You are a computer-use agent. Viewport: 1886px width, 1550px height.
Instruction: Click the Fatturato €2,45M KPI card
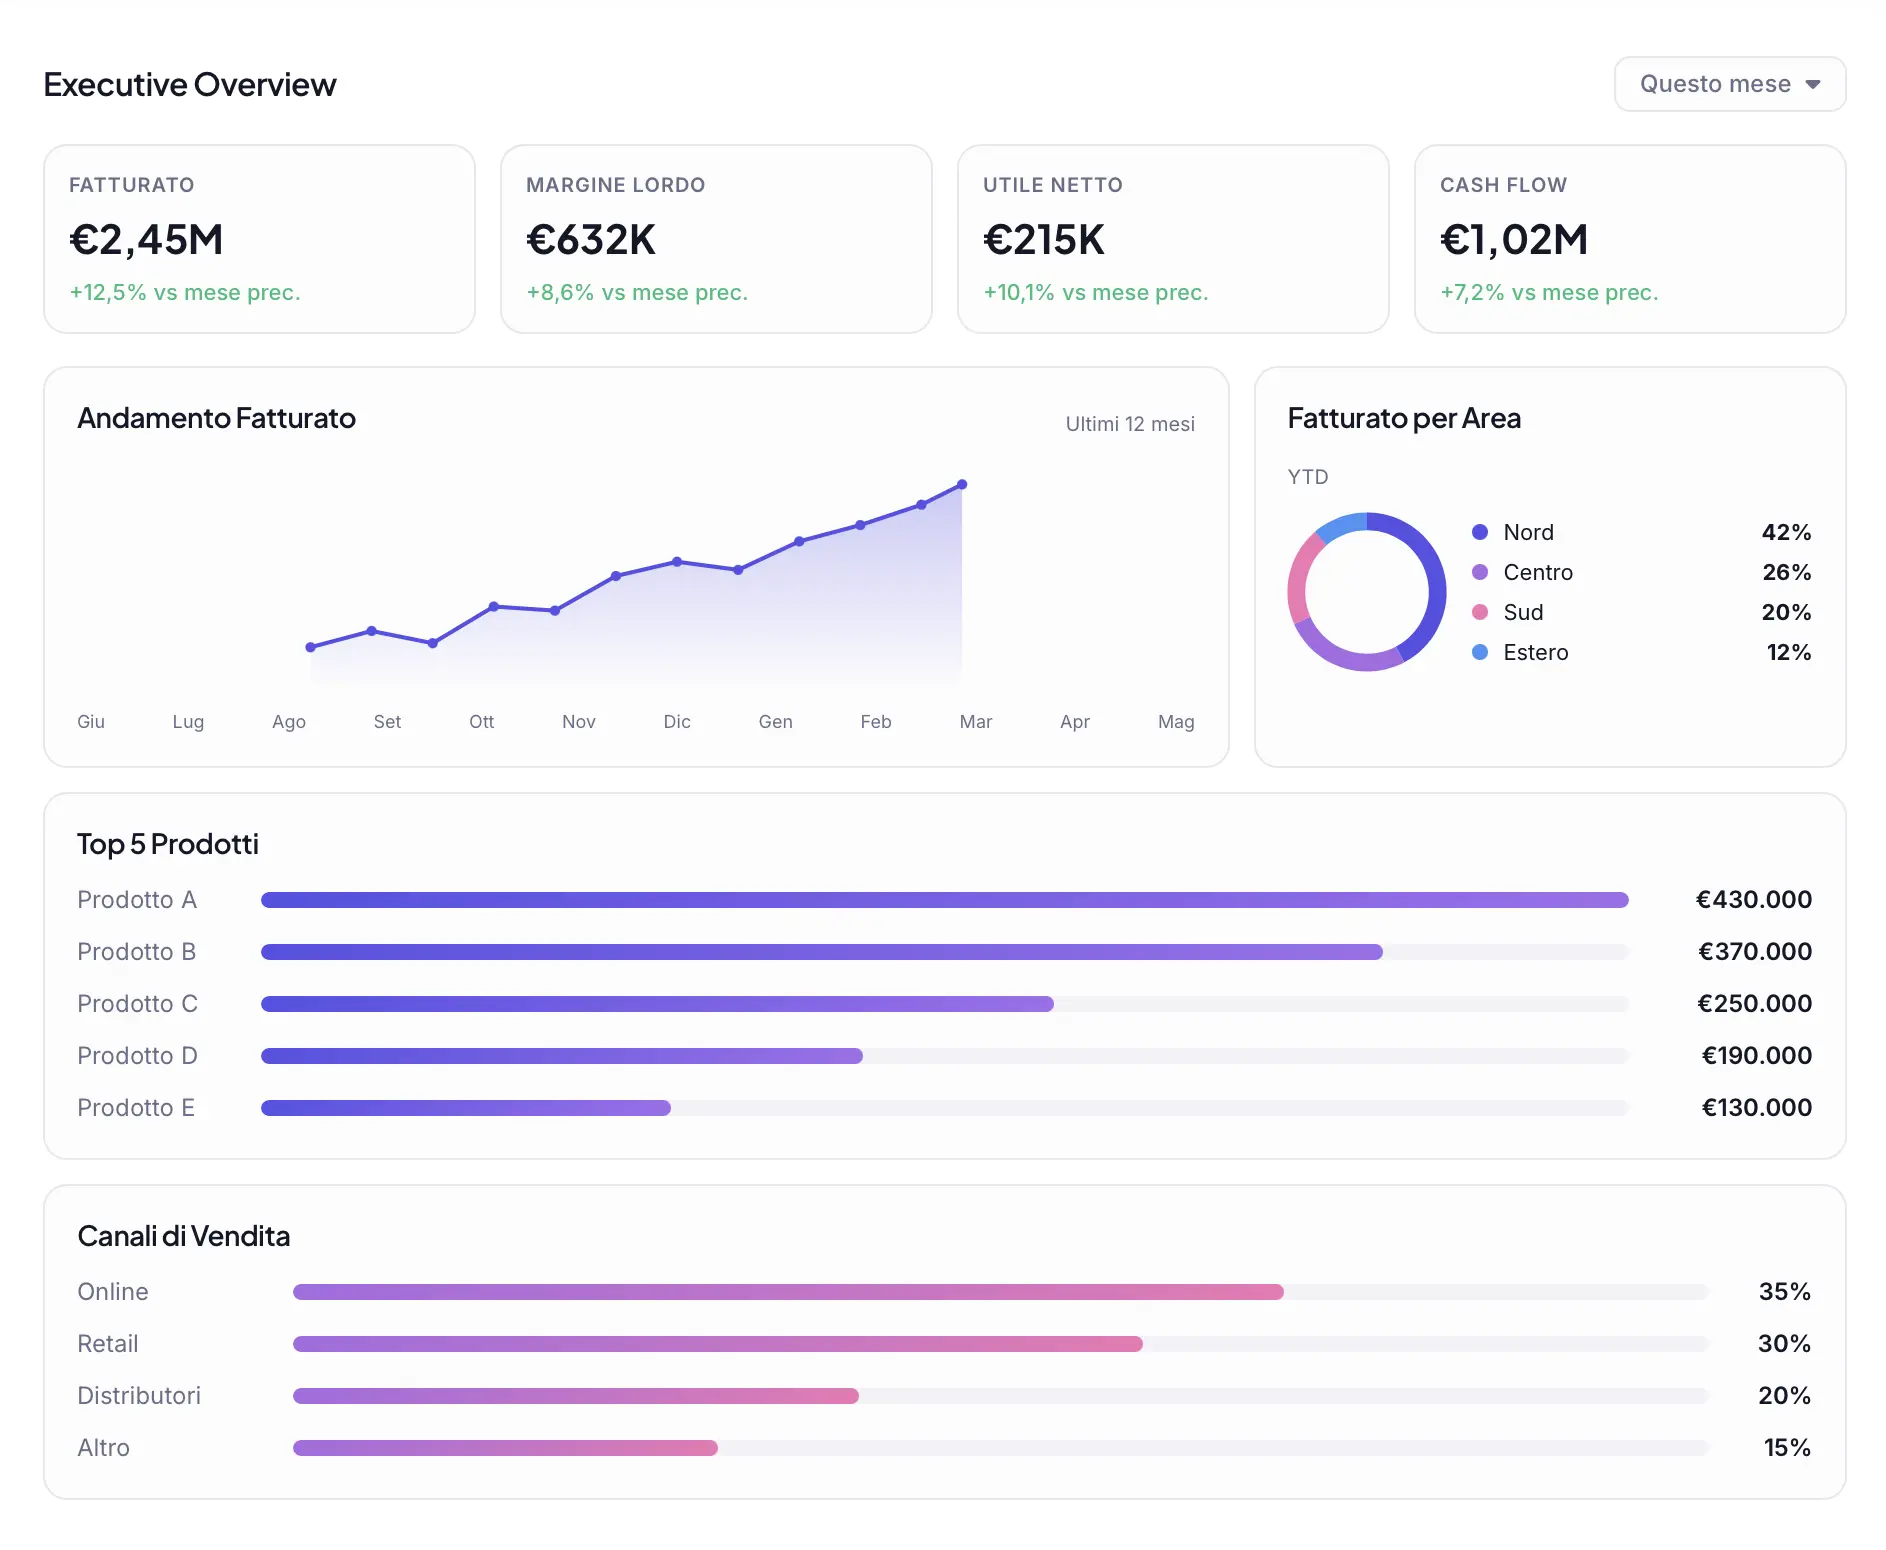coord(259,239)
